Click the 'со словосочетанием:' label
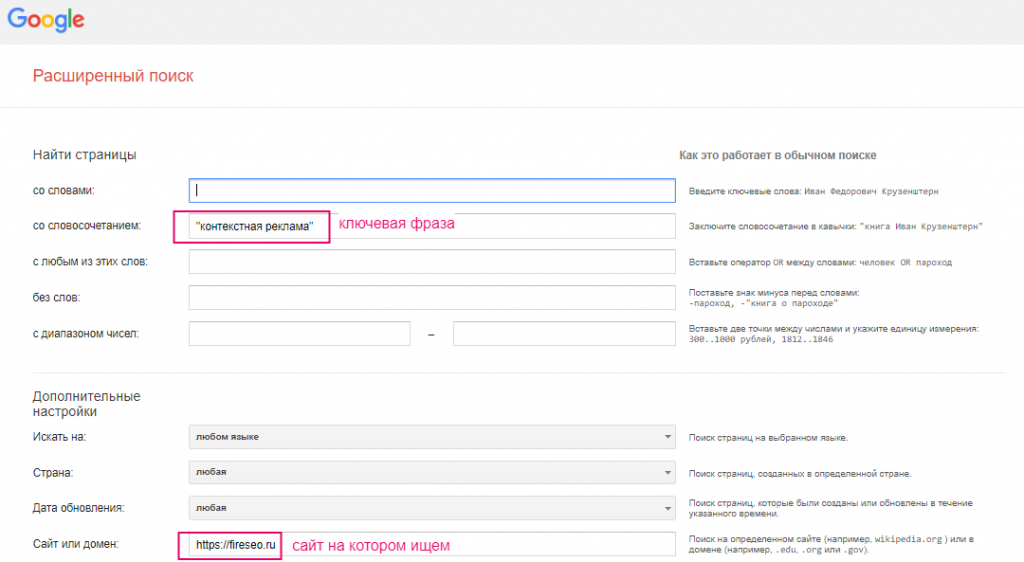1024x562 pixels. click(x=86, y=226)
